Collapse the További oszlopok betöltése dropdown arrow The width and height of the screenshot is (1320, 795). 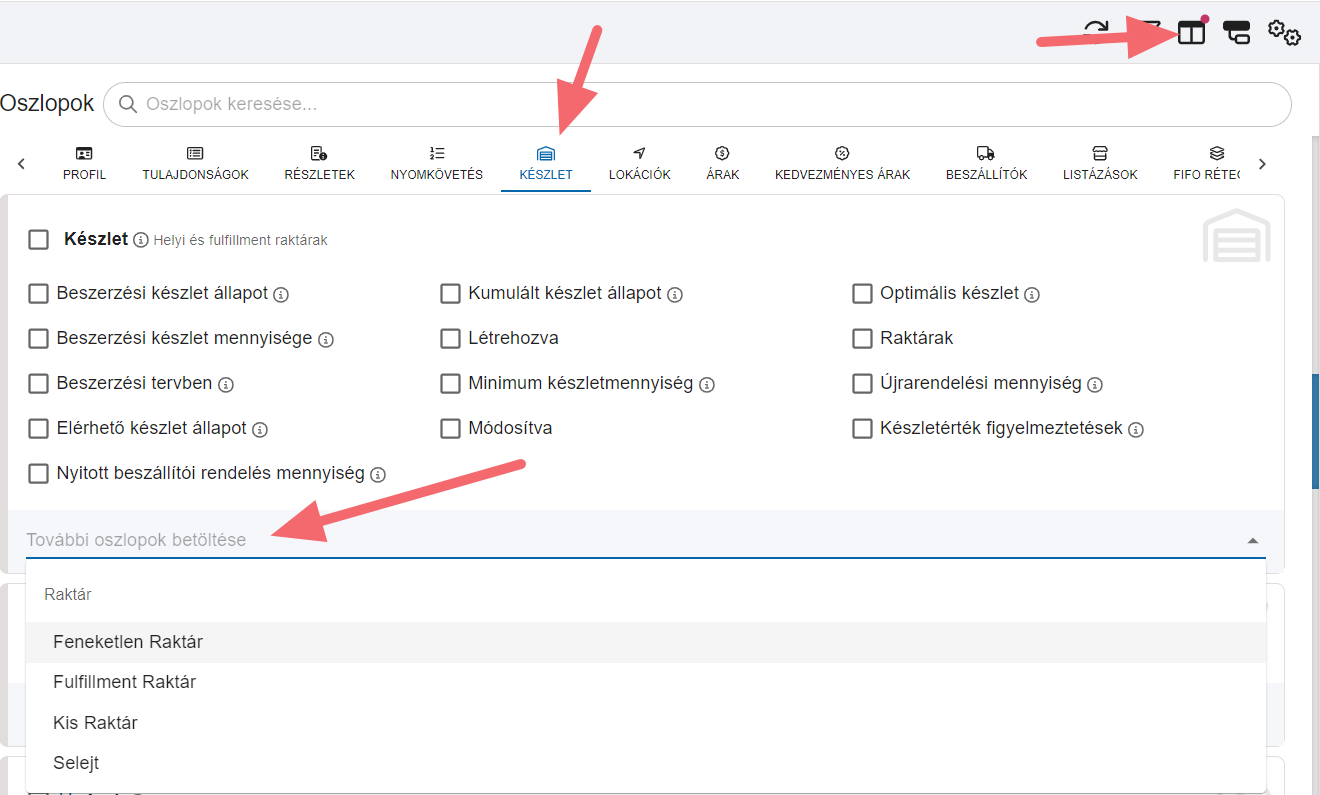(1253, 541)
